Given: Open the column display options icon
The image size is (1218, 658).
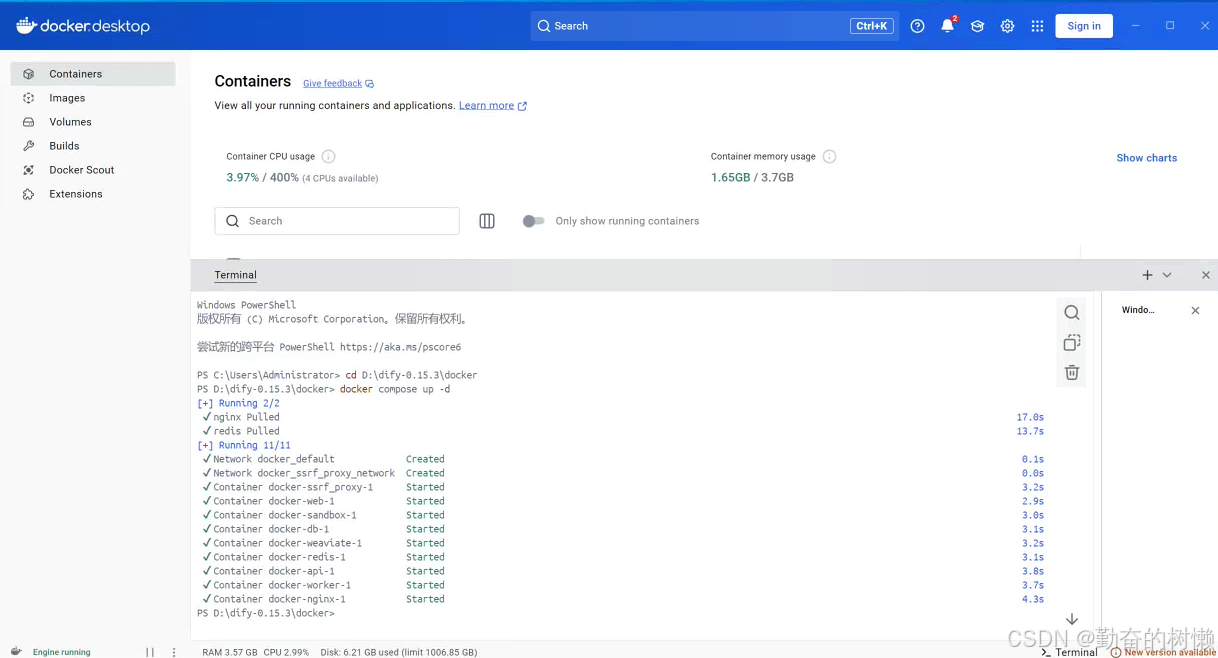Looking at the screenshot, I should tap(487, 221).
